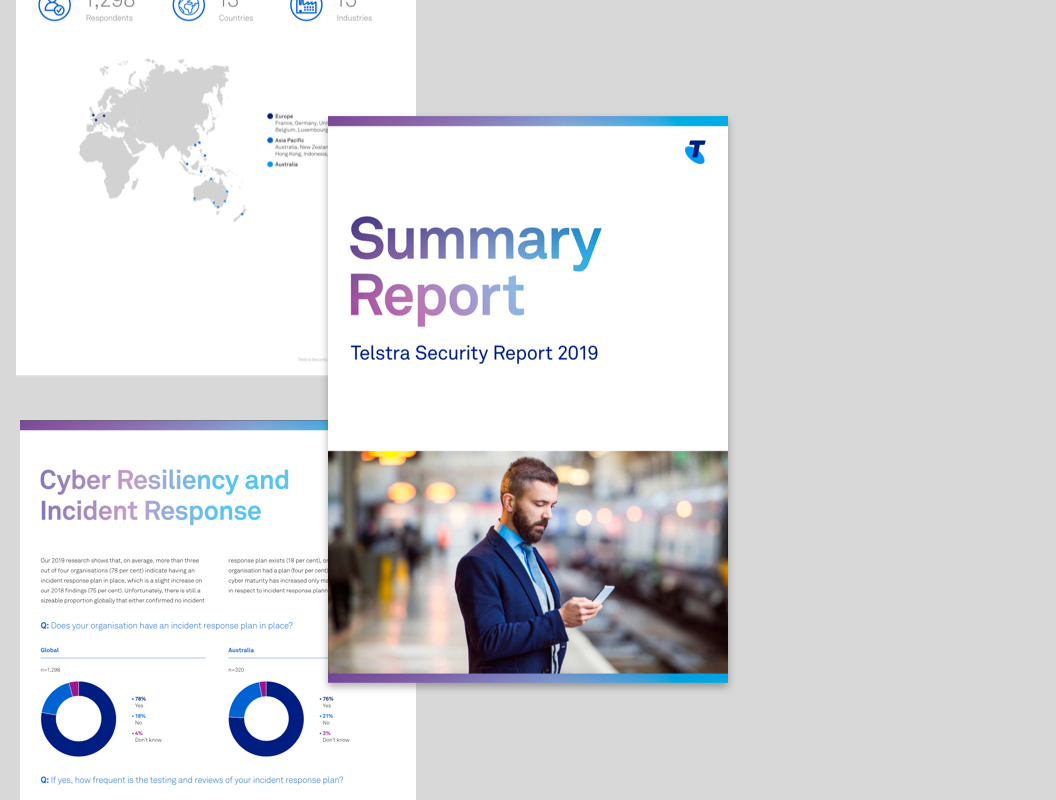Click the 4% Don't know legend entry
The image size is (1056, 800).
146,736
